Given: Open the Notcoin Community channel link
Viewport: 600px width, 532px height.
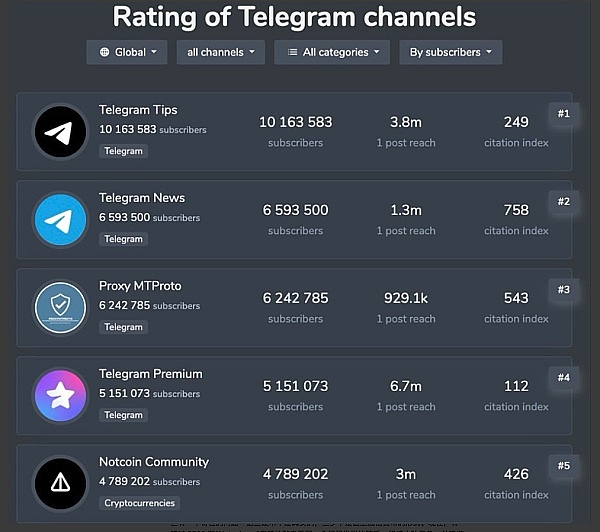Looking at the screenshot, I should tap(154, 462).
